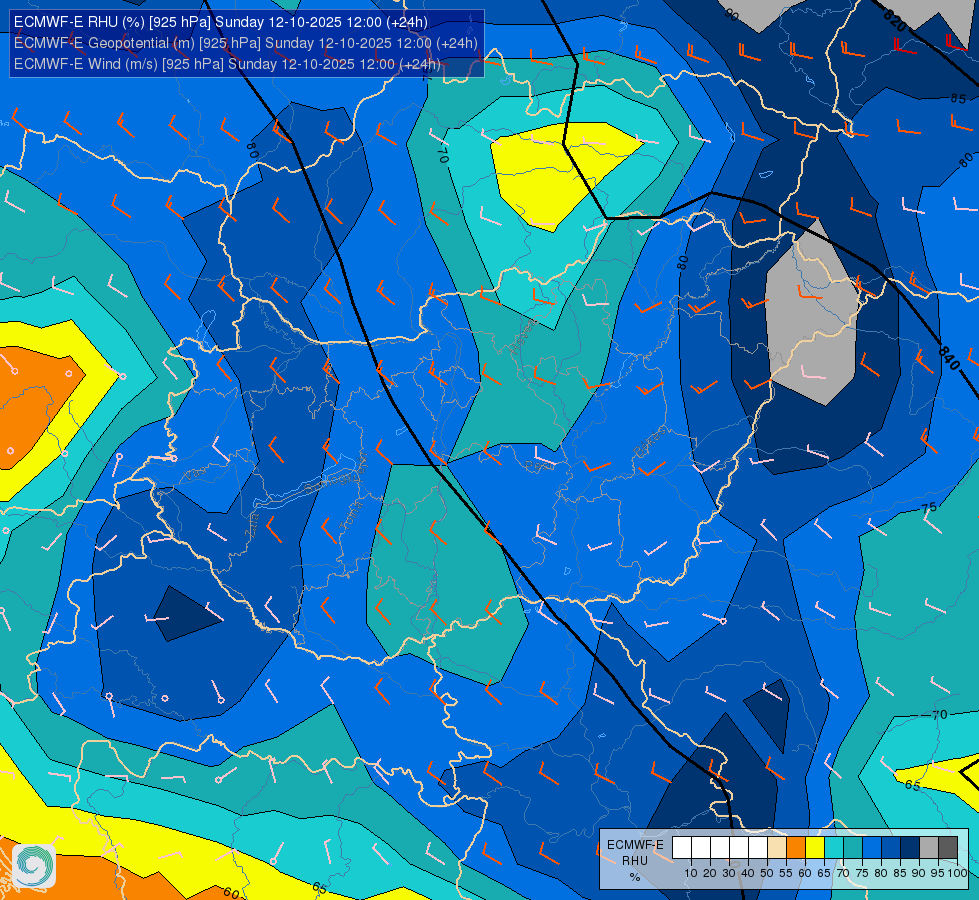Viewport: 979px width, 900px height.
Task: Click the '%' unit label in the legend
Action: click(x=635, y=877)
